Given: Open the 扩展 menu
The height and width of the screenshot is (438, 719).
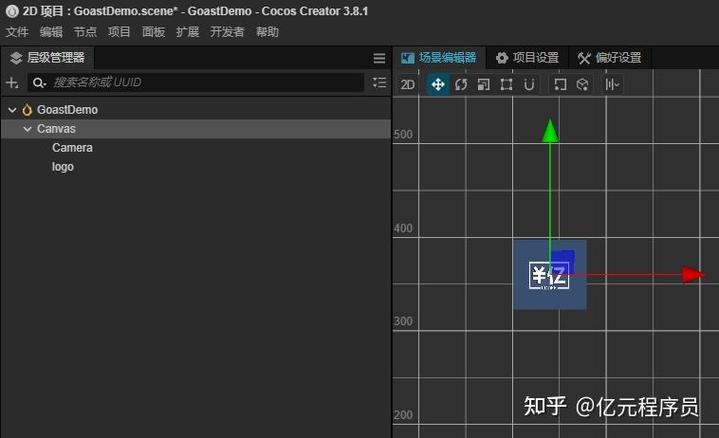Looking at the screenshot, I should tap(188, 32).
